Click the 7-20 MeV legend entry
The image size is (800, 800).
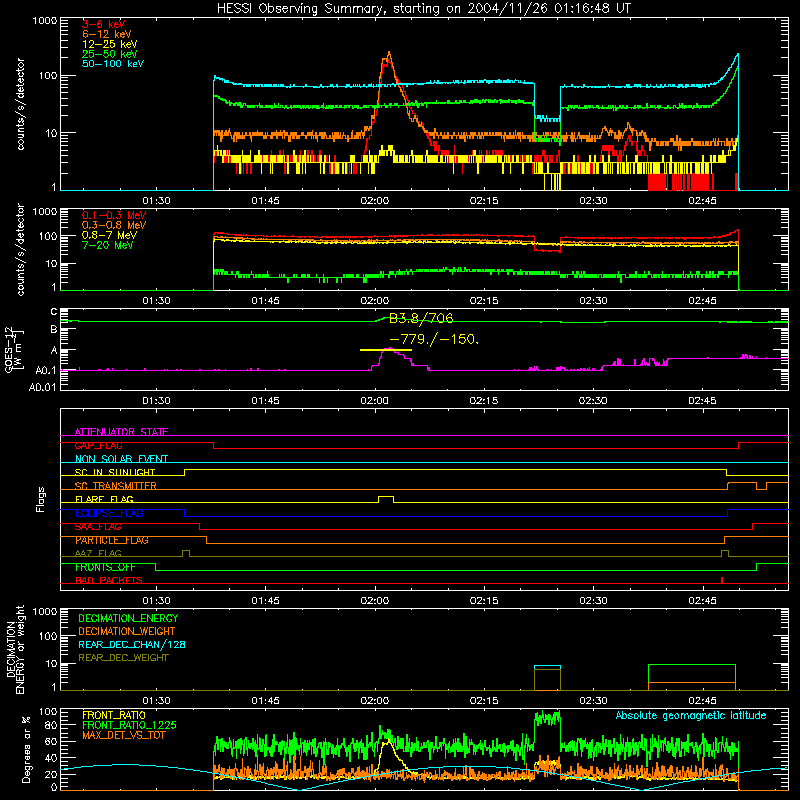(108, 245)
